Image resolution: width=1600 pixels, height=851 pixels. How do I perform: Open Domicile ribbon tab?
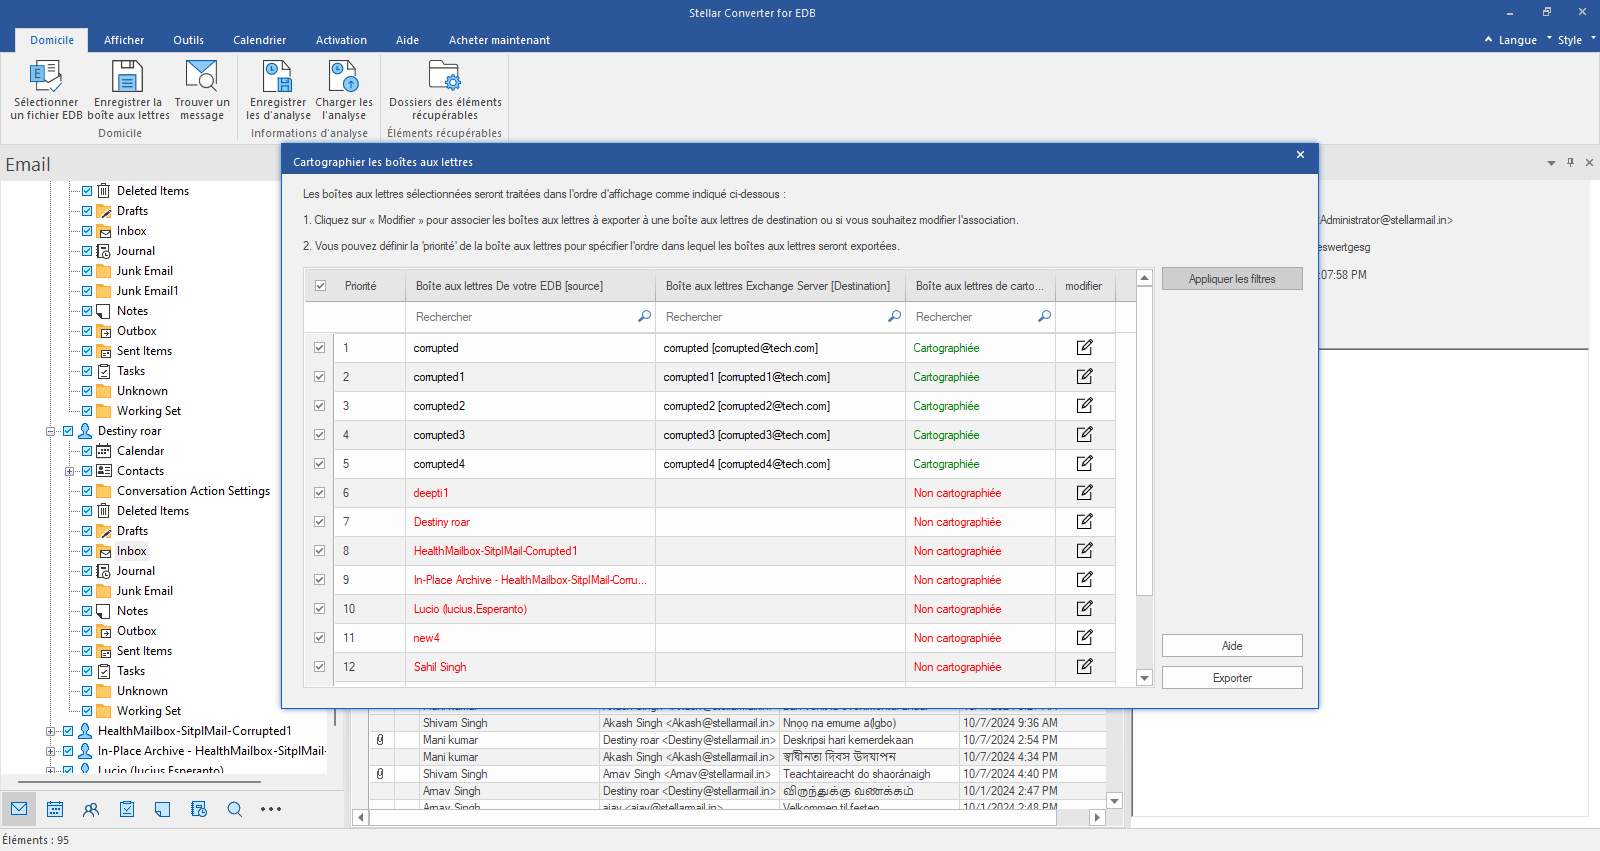pos(52,40)
